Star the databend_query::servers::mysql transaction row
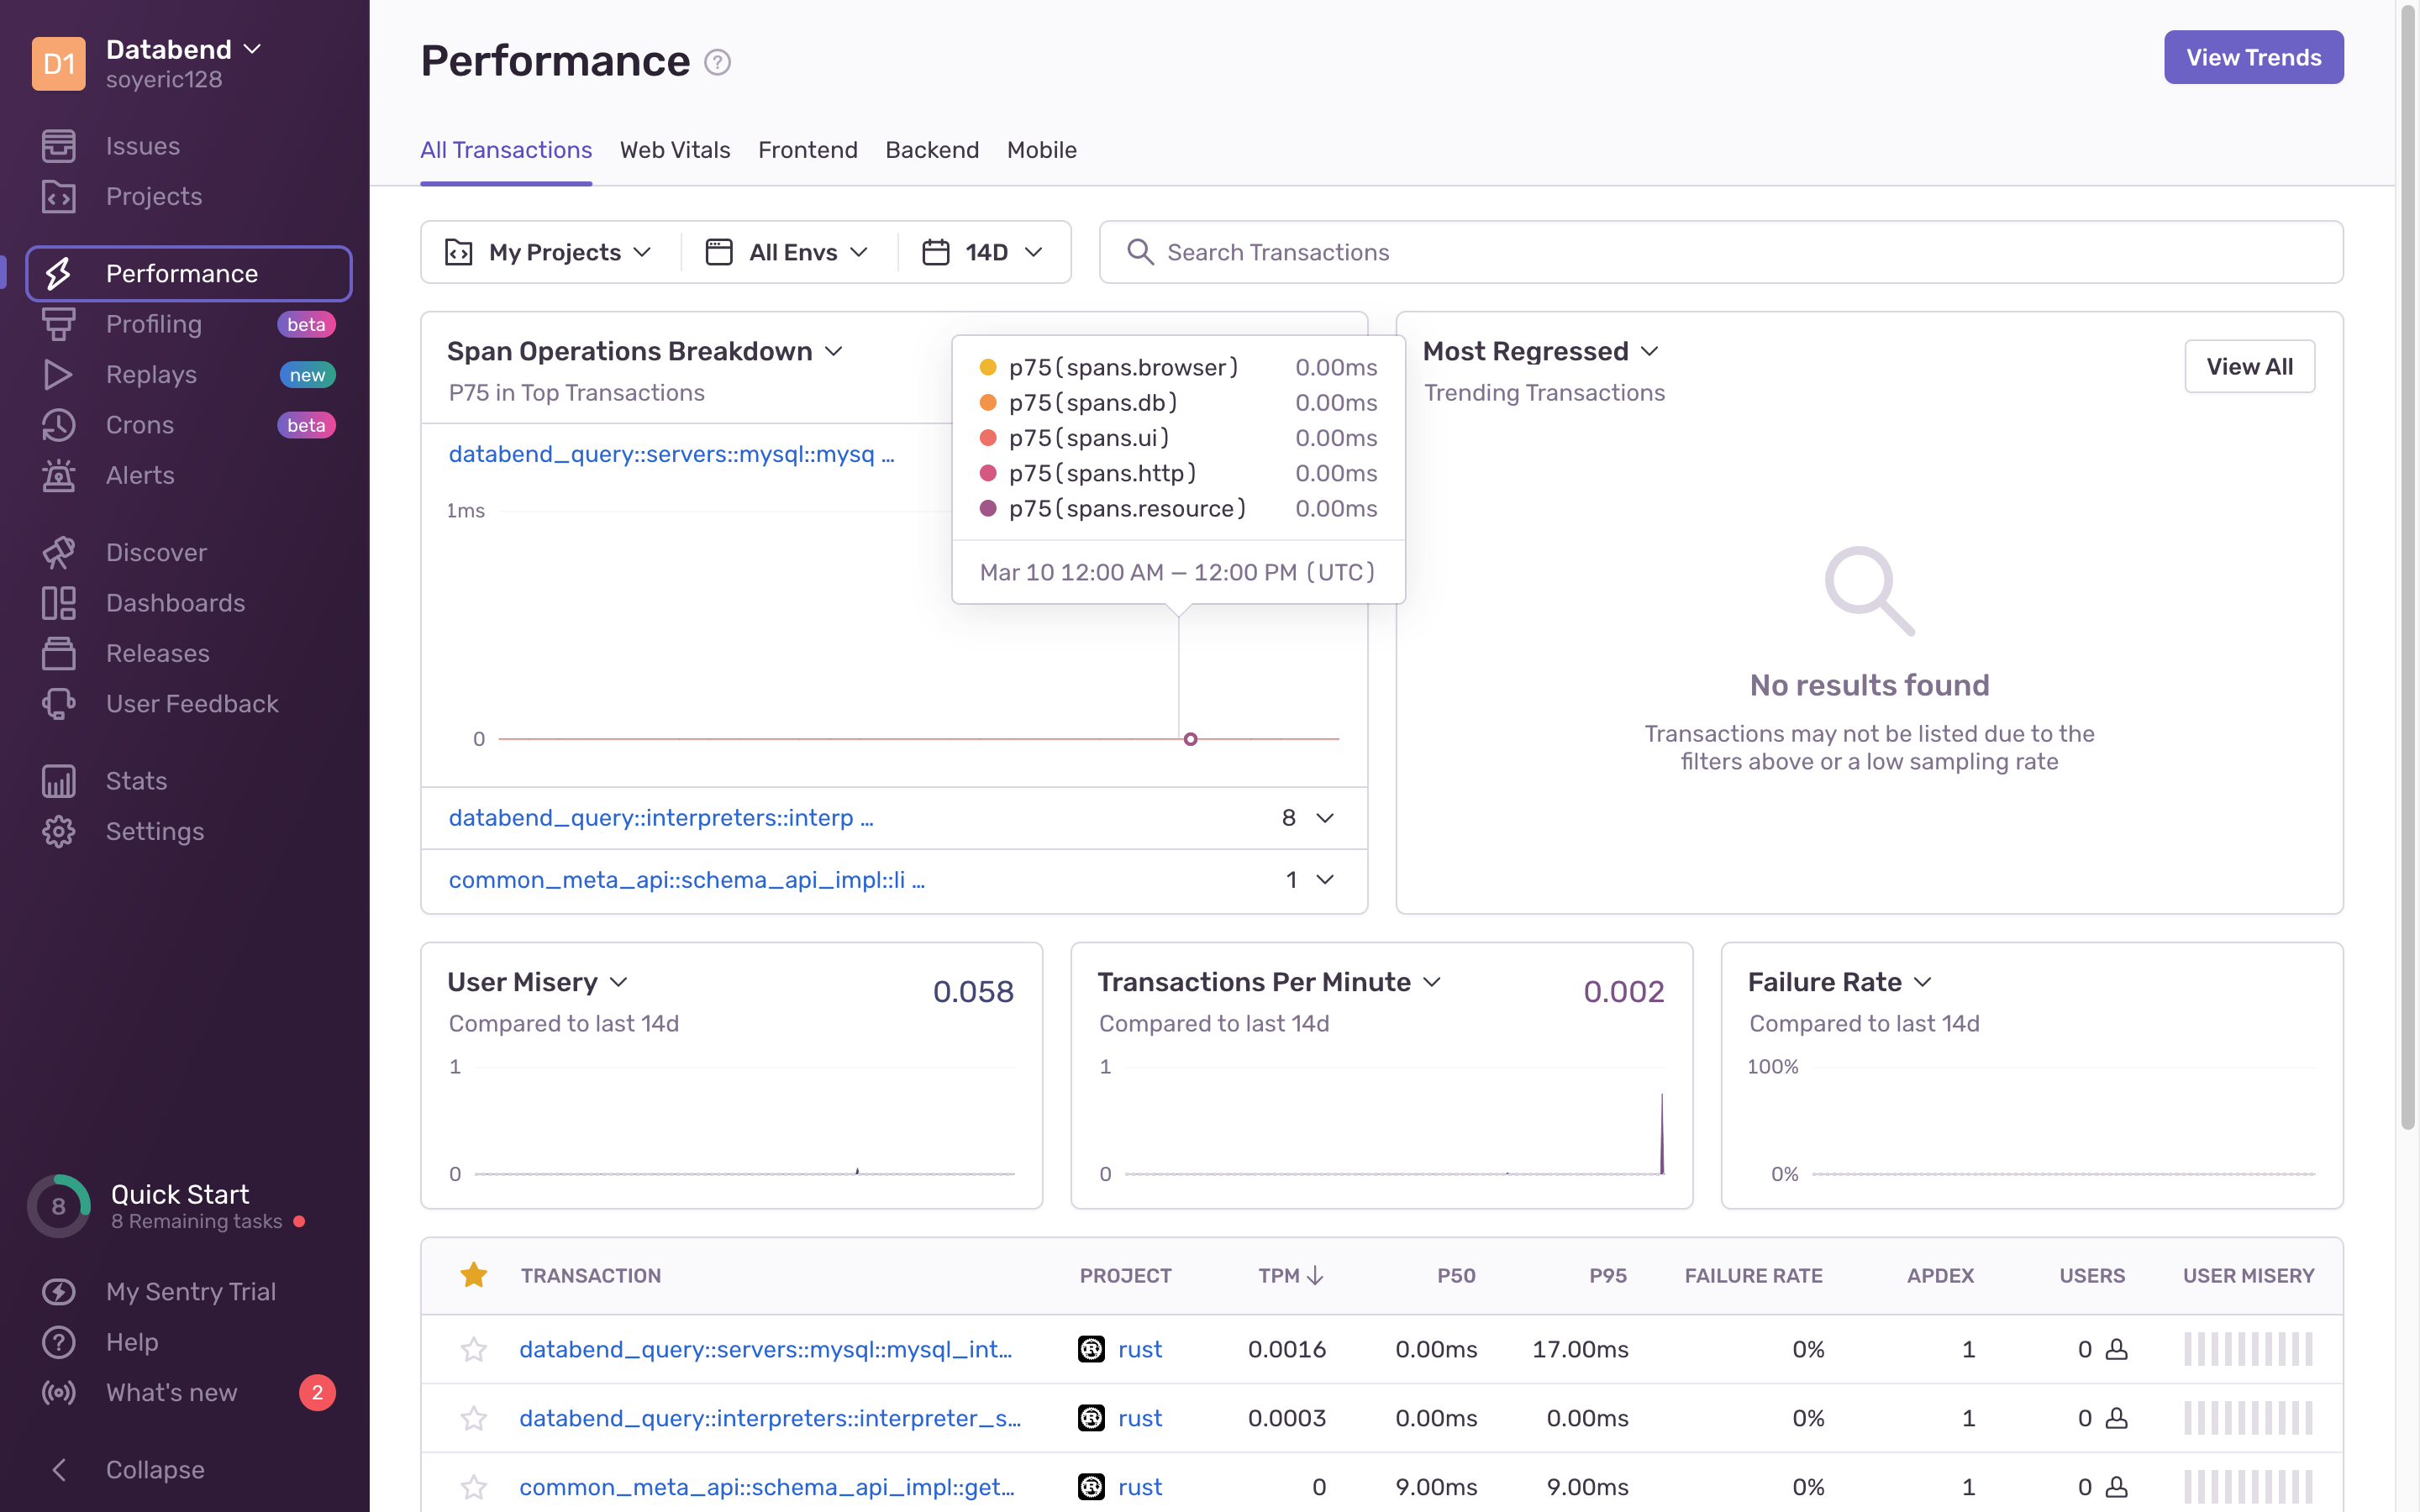The height and width of the screenshot is (1512, 2420). coord(473,1349)
